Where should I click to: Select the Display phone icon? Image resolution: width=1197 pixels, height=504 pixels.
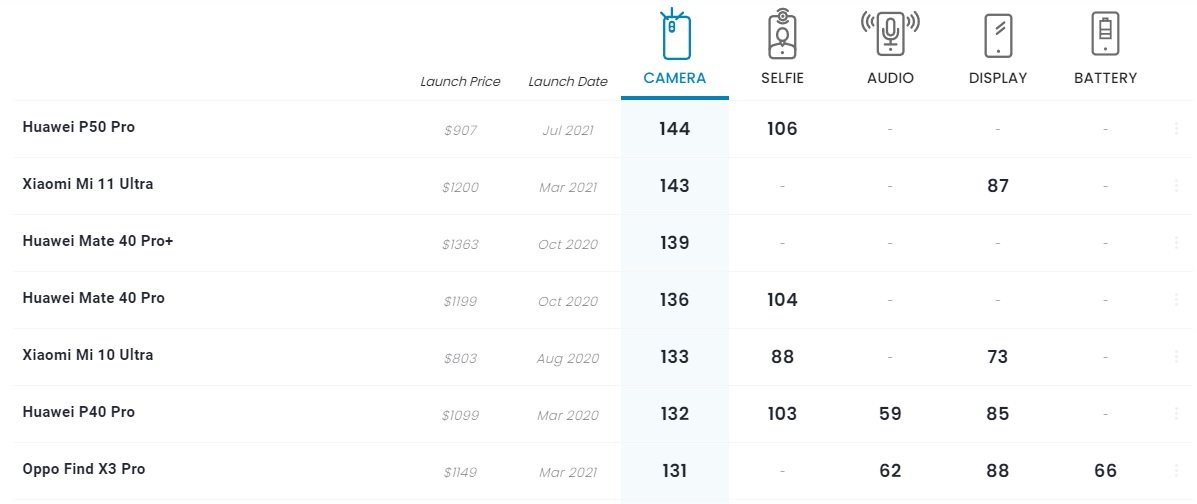(999, 35)
